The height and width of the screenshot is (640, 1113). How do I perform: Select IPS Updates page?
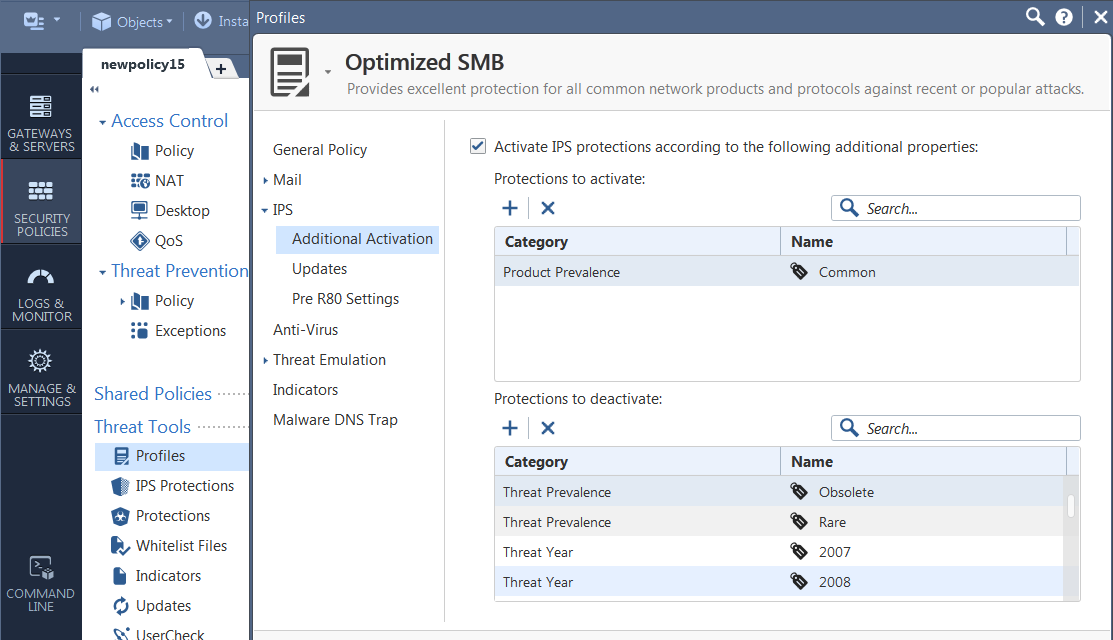pyautogui.click(x=319, y=269)
